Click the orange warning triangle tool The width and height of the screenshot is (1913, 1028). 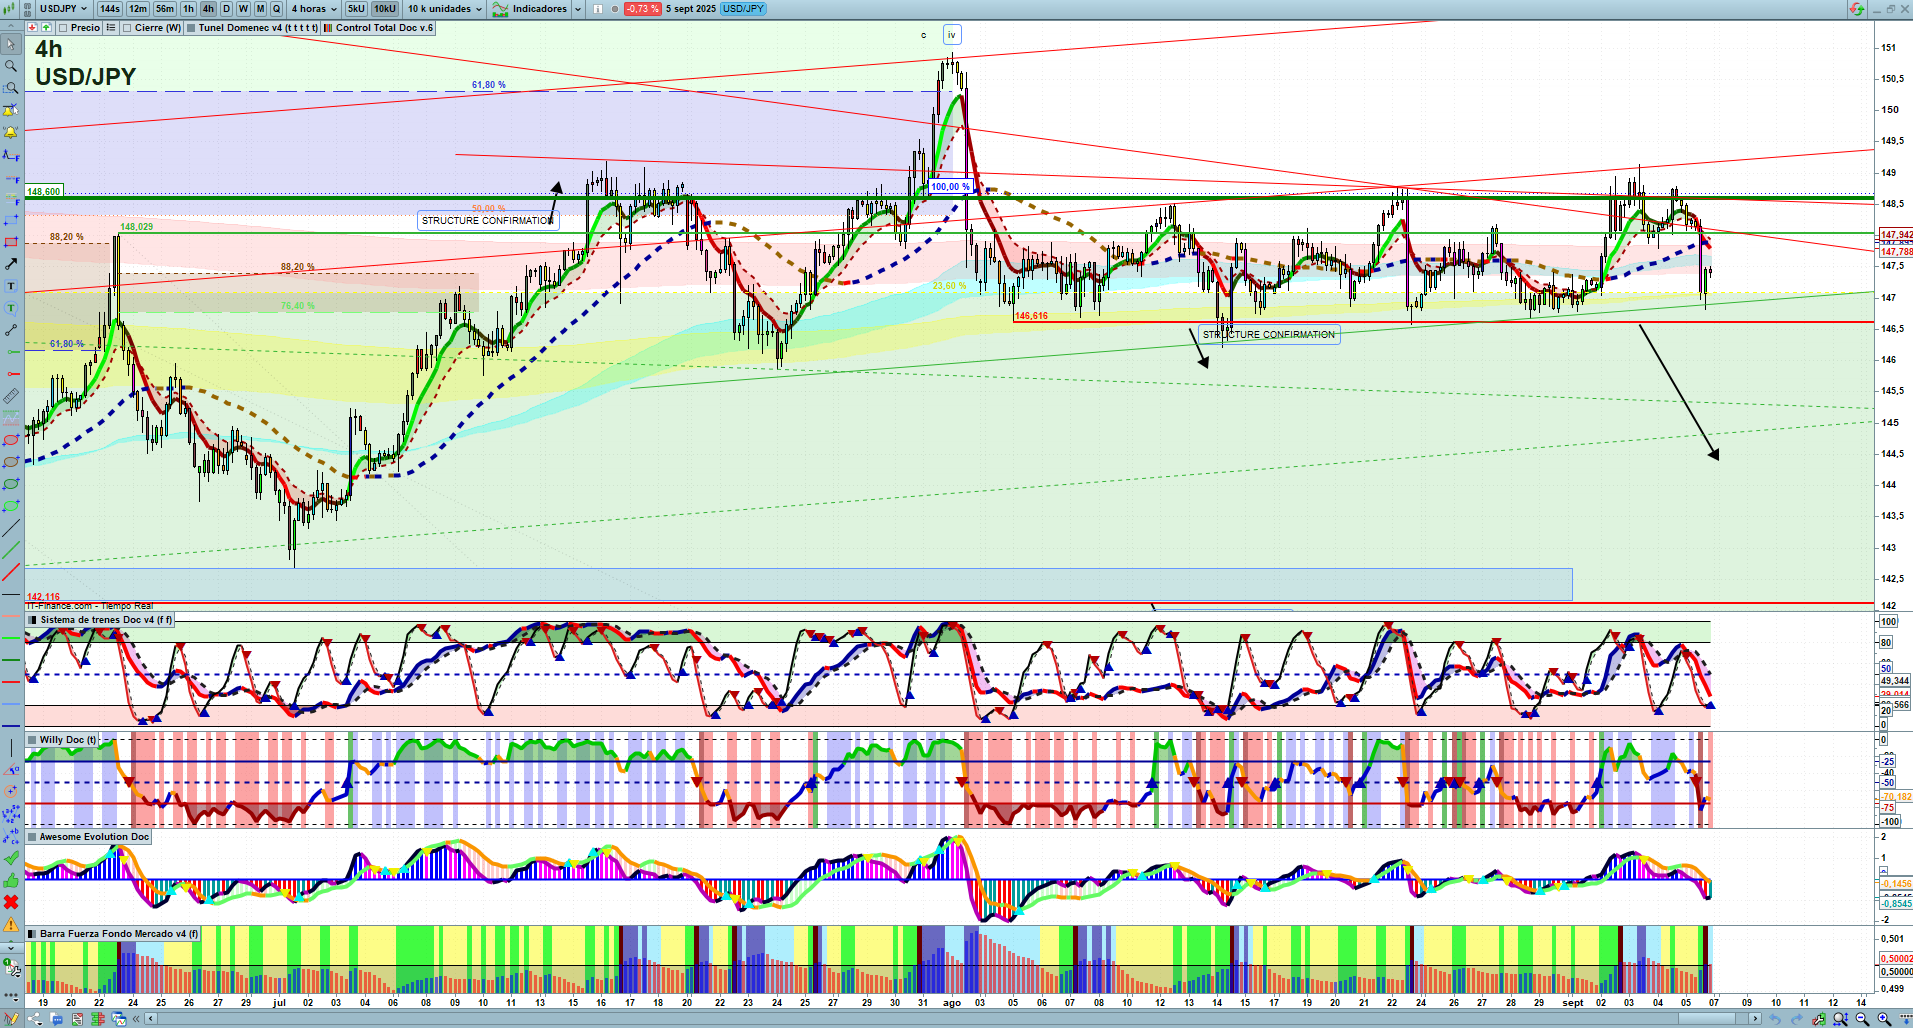tap(11, 924)
